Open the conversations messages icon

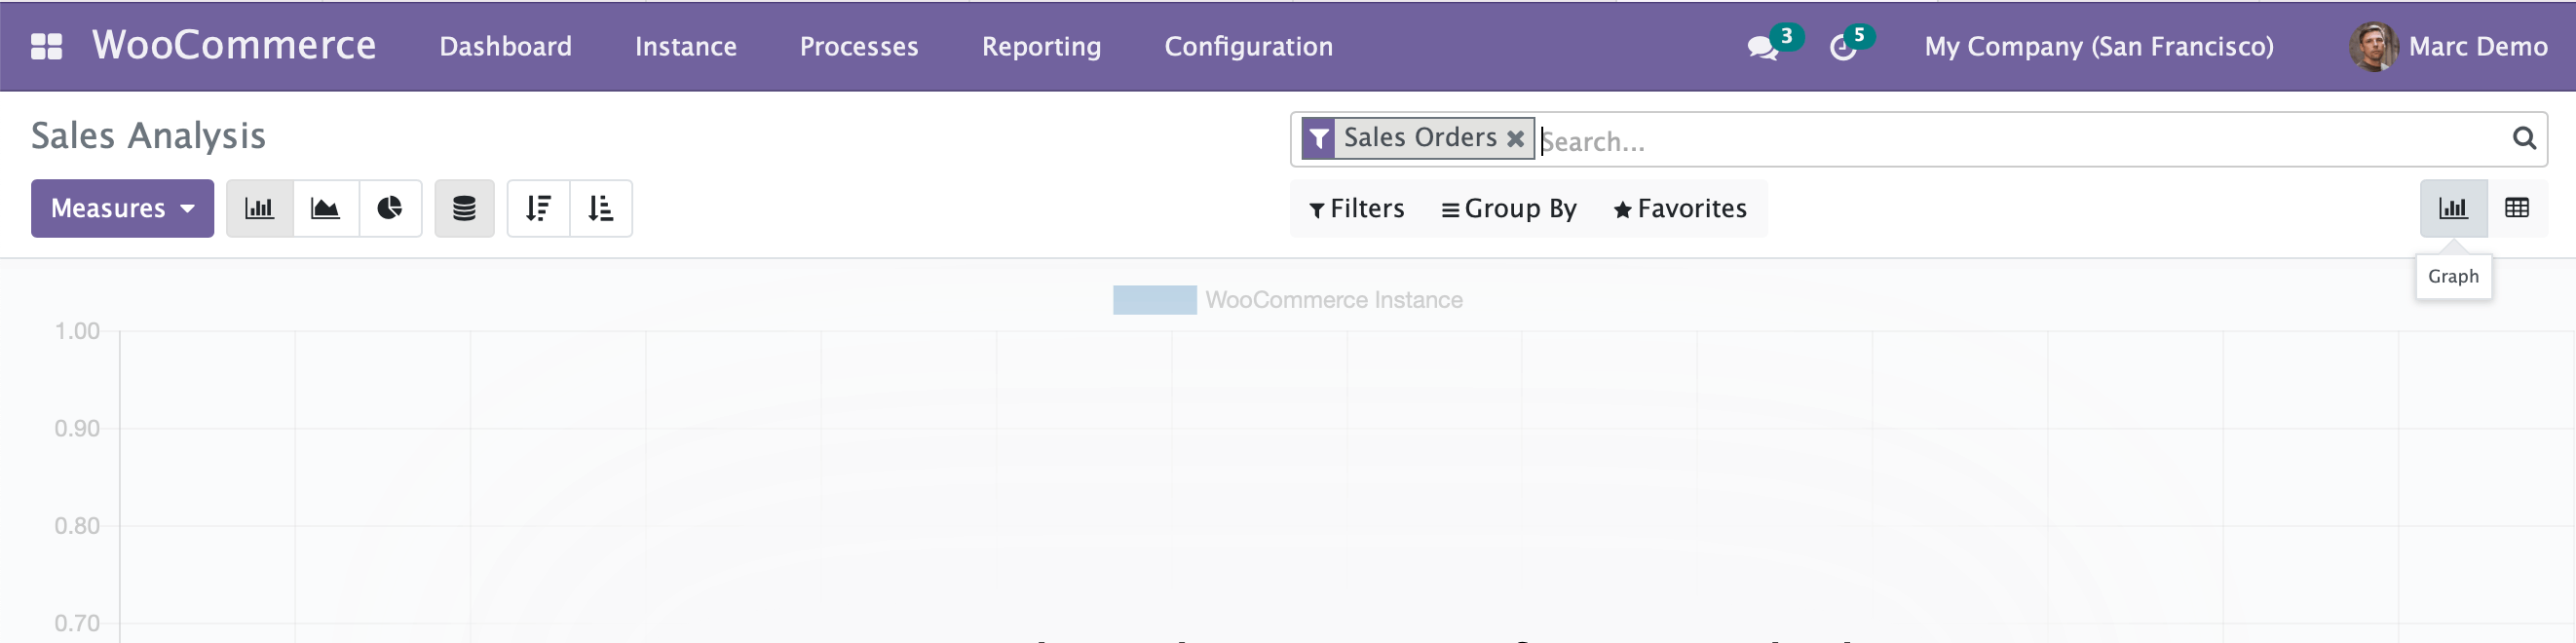point(1763,47)
